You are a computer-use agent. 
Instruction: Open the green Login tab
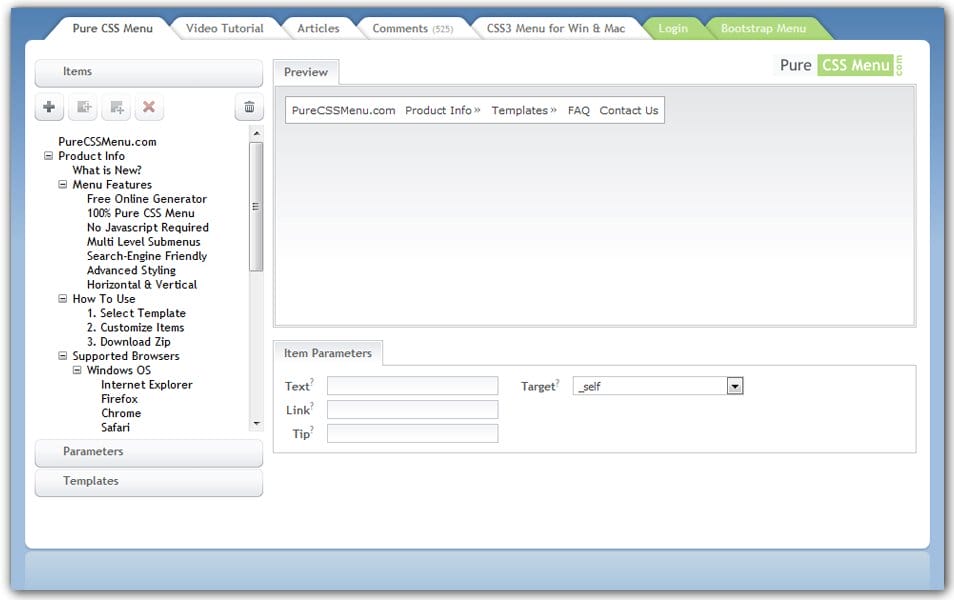click(x=672, y=28)
